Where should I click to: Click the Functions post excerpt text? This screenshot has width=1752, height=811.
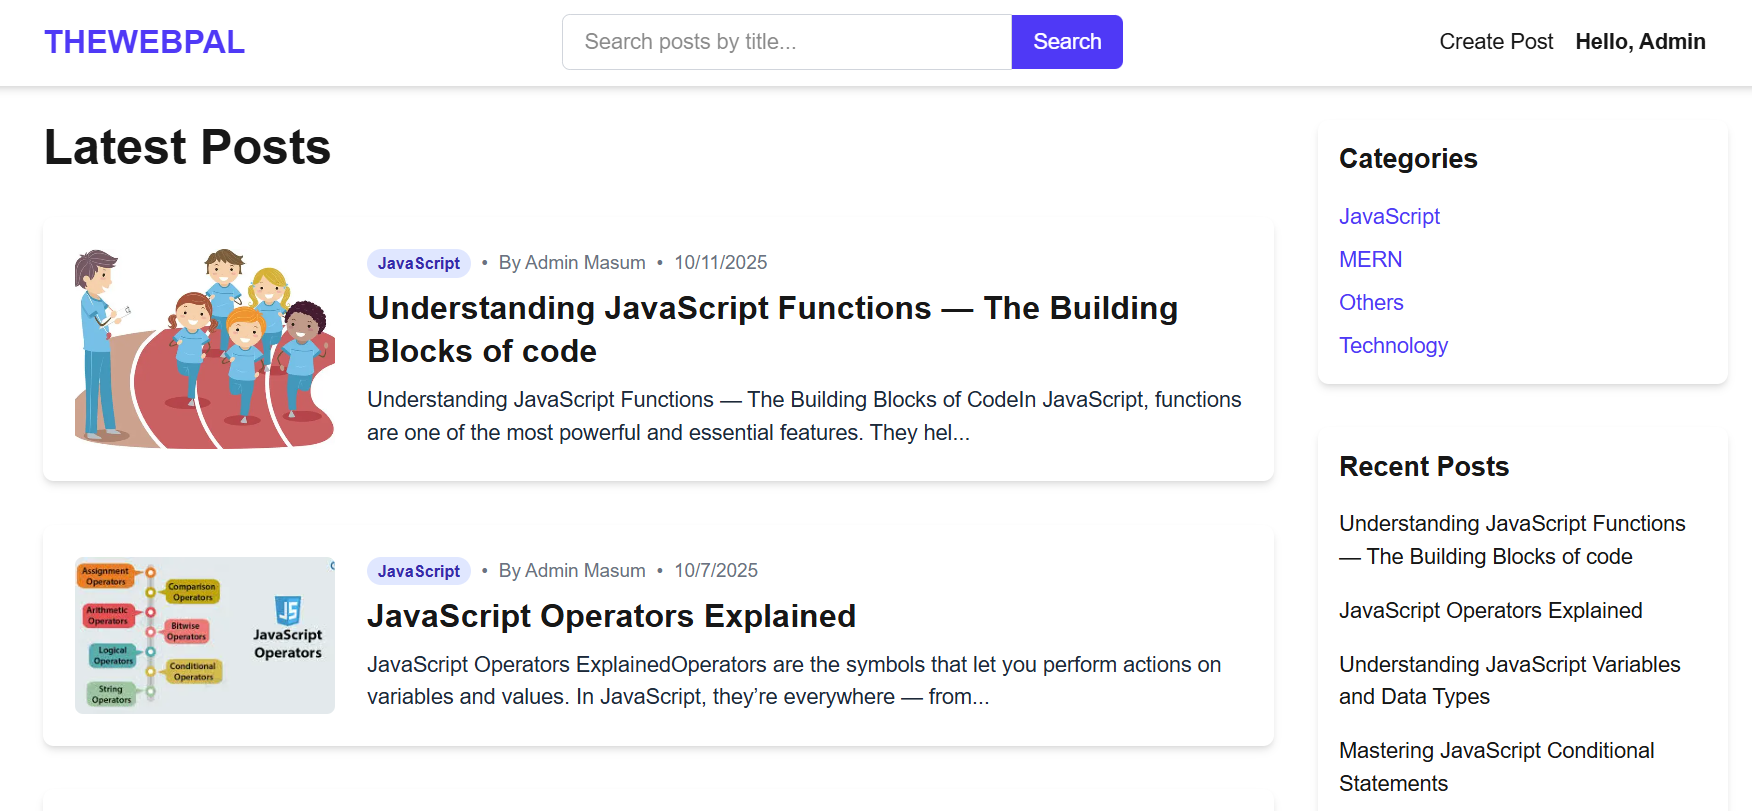804,416
